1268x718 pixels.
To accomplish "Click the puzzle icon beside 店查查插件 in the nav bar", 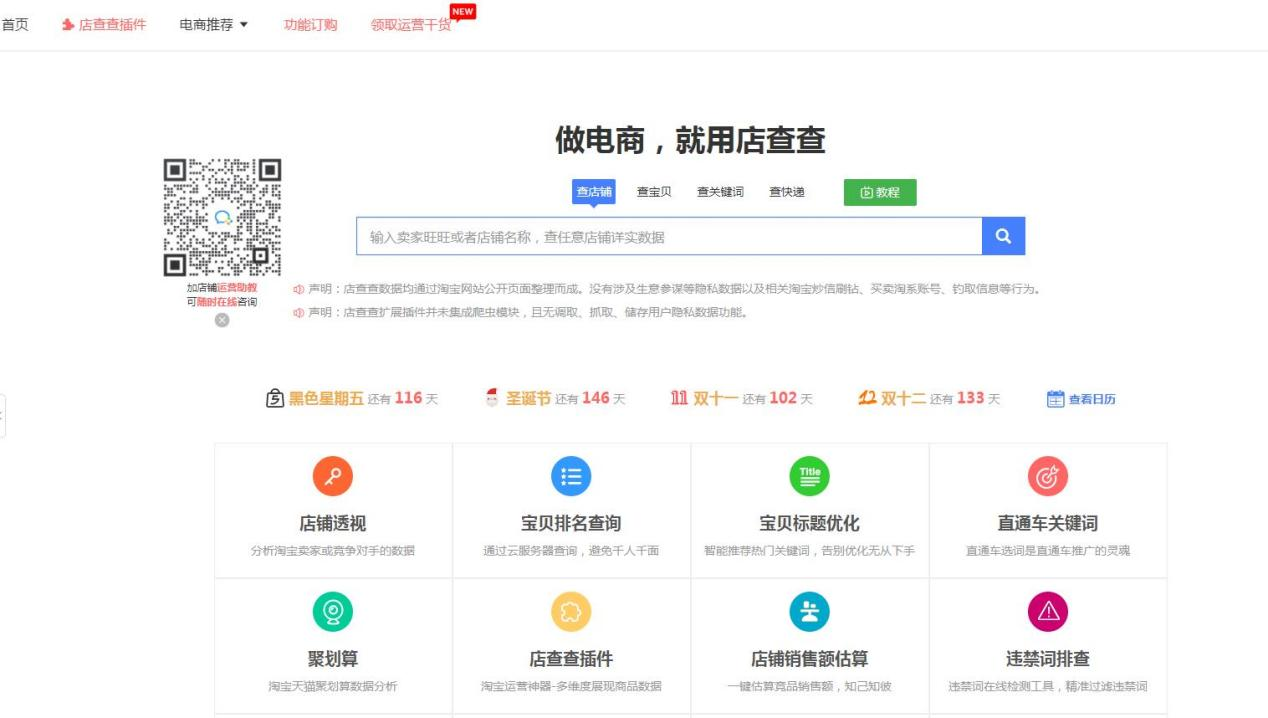I will pyautogui.click(x=68, y=24).
